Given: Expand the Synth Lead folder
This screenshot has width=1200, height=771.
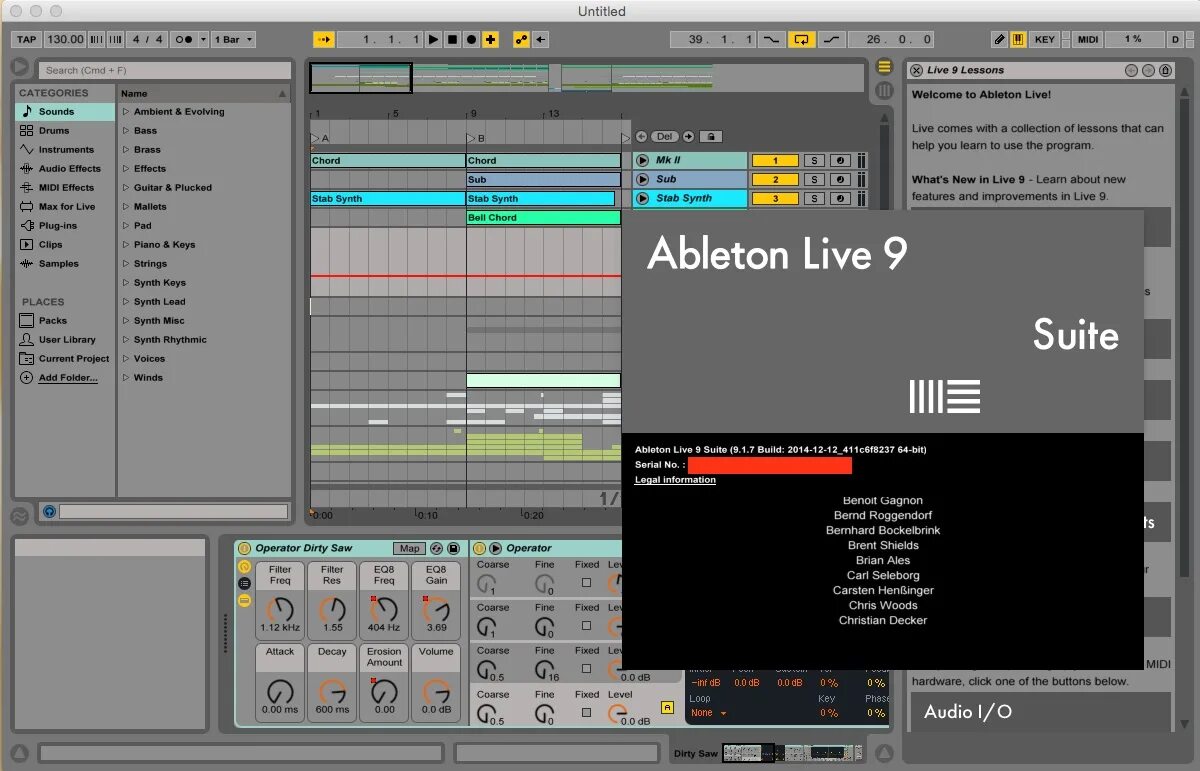Looking at the screenshot, I should (x=127, y=302).
